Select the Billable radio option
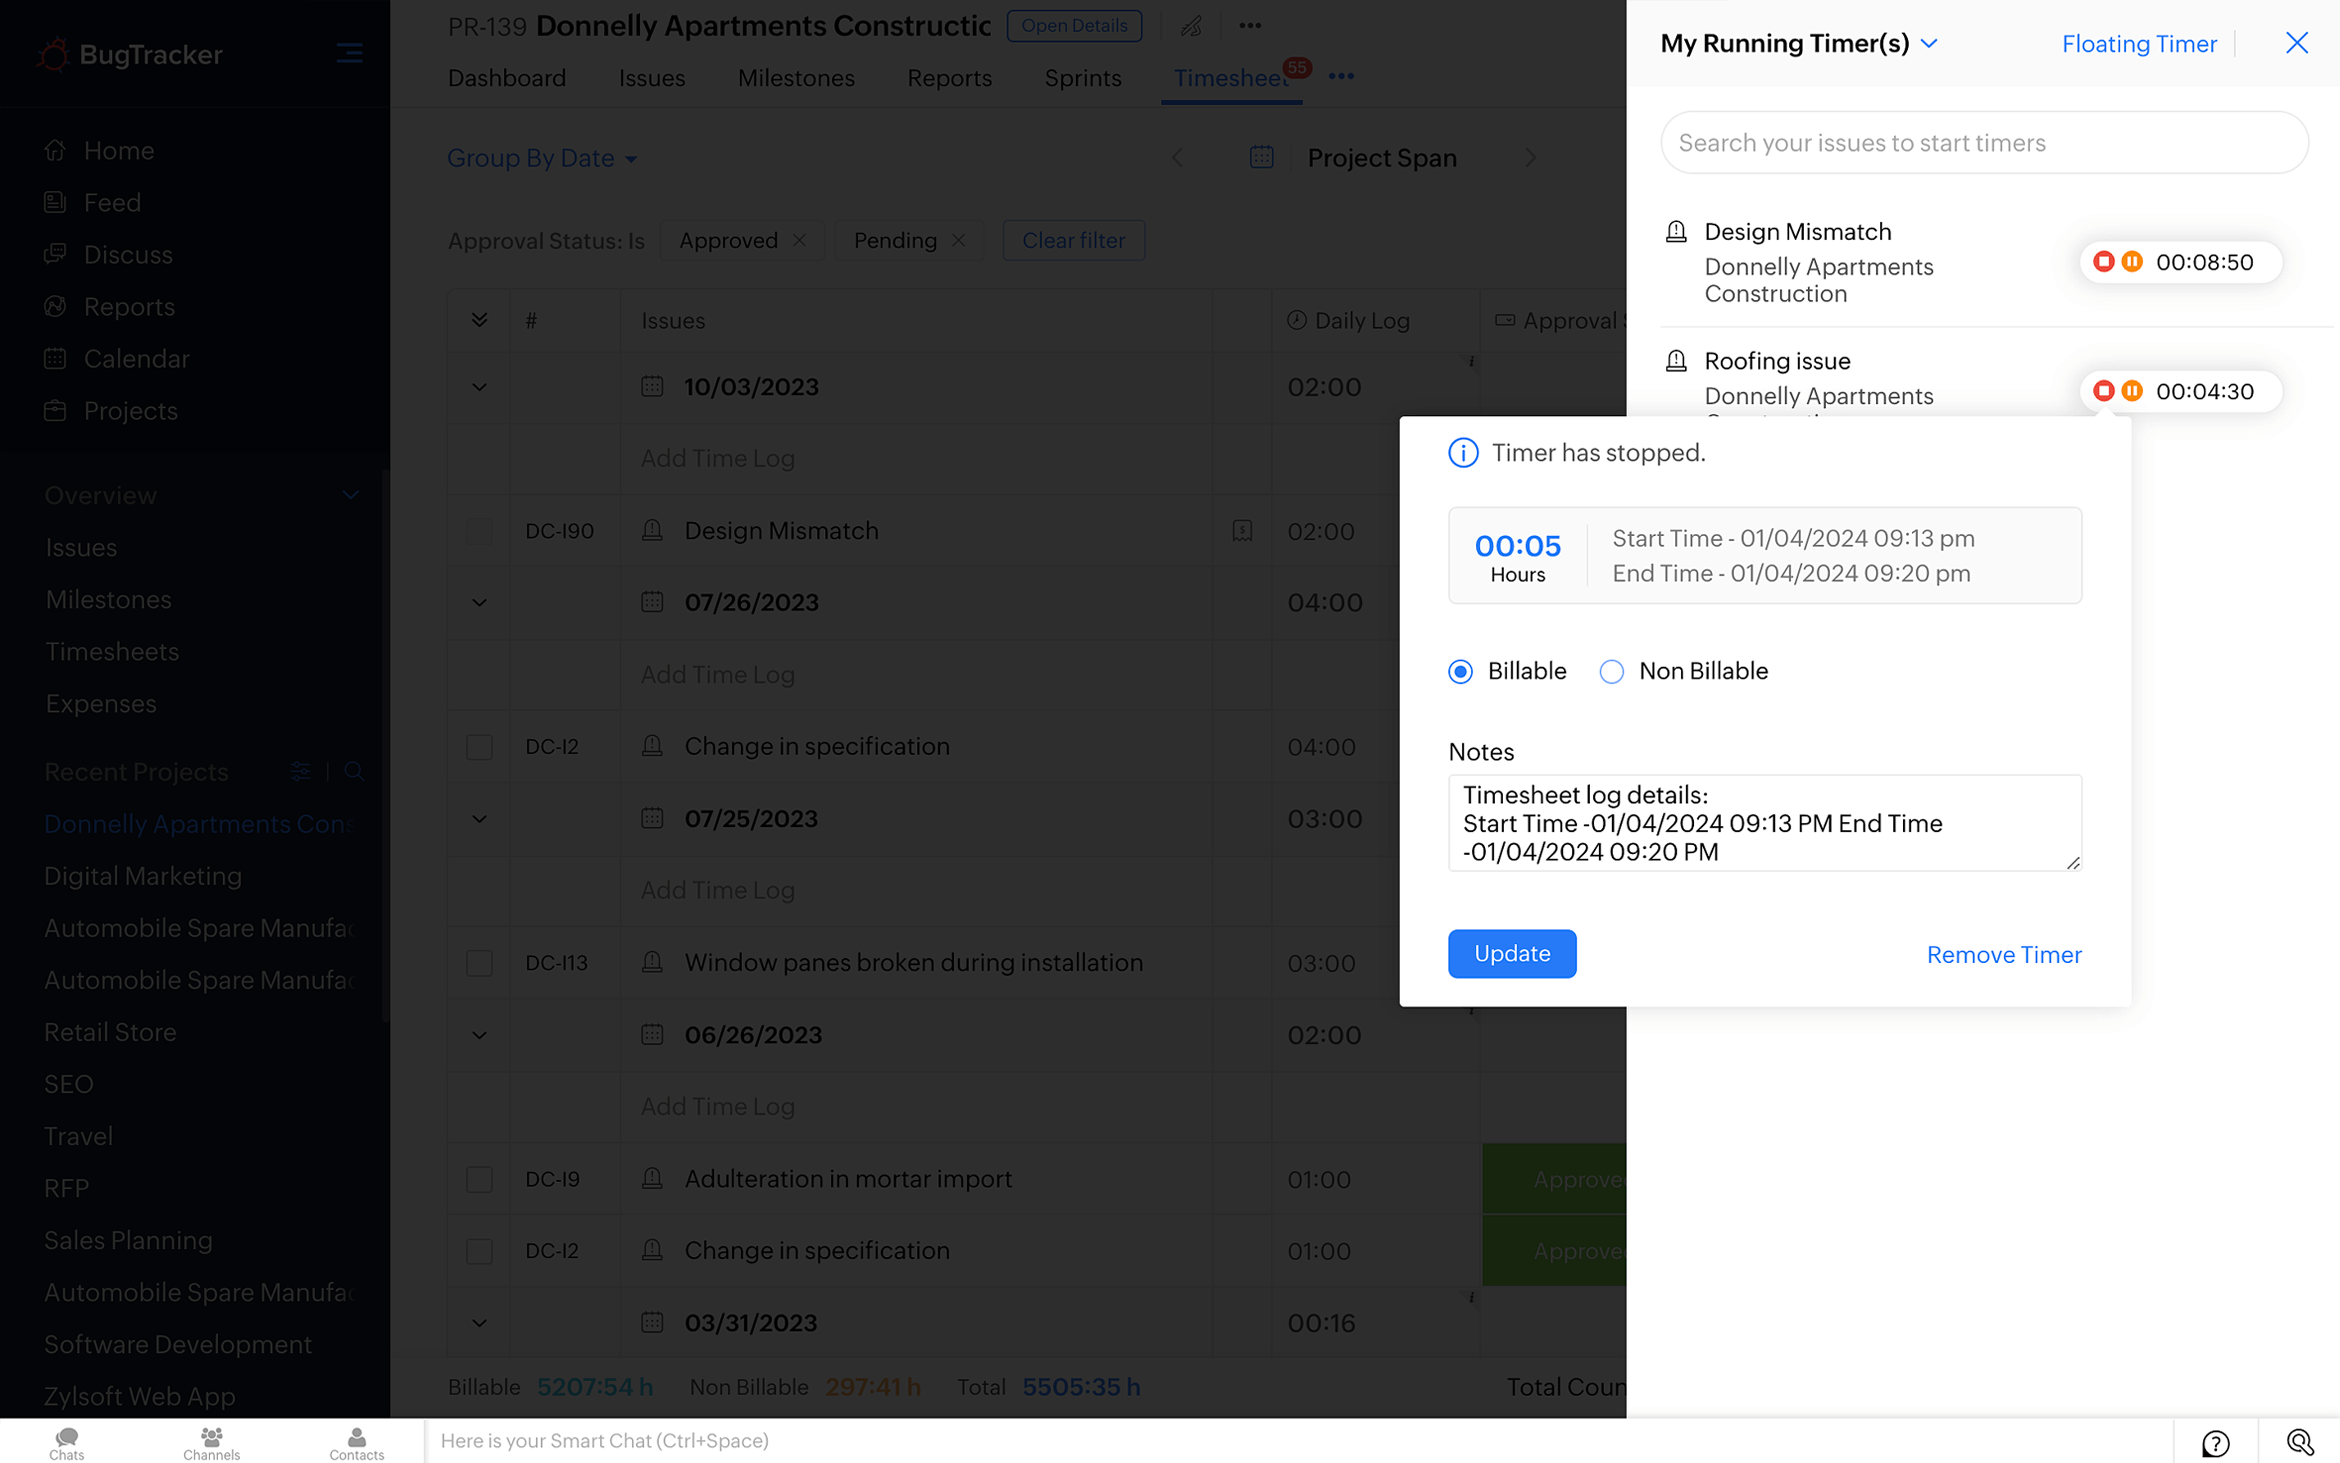 click(x=1460, y=672)
